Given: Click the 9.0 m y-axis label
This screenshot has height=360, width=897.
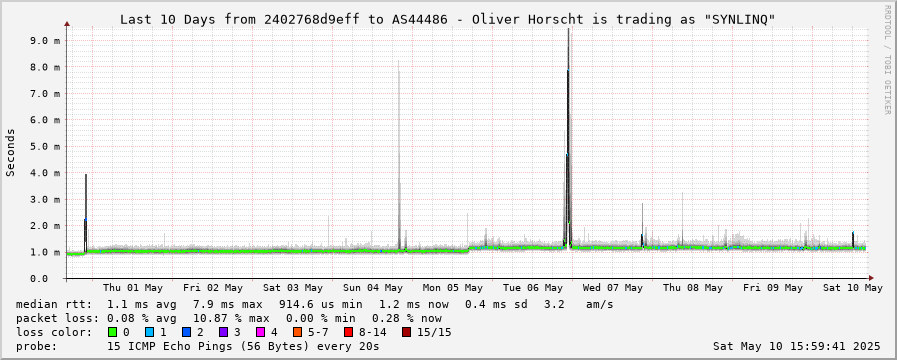Looking at the screenshot, I should (48, 40).
